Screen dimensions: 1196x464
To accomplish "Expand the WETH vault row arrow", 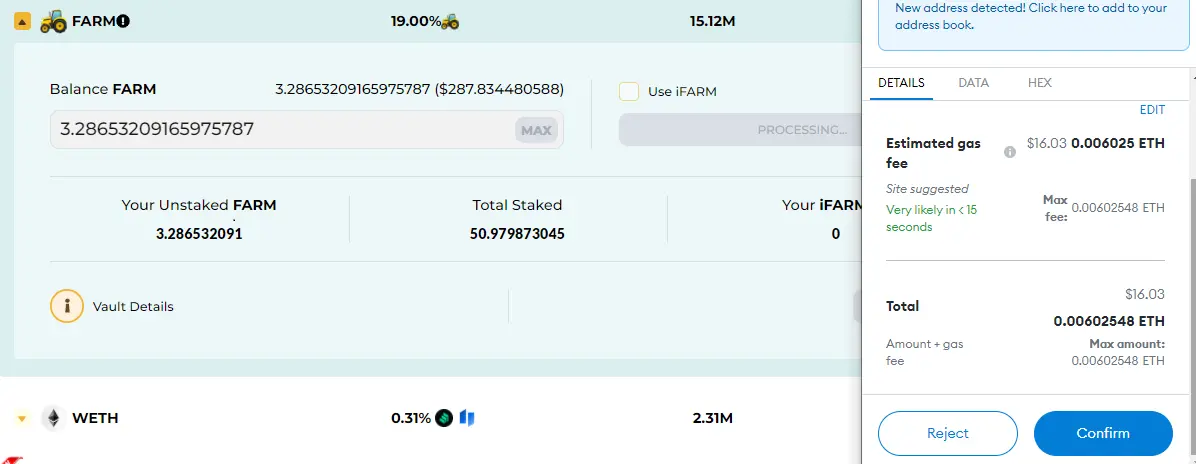I will pos(21,419).
